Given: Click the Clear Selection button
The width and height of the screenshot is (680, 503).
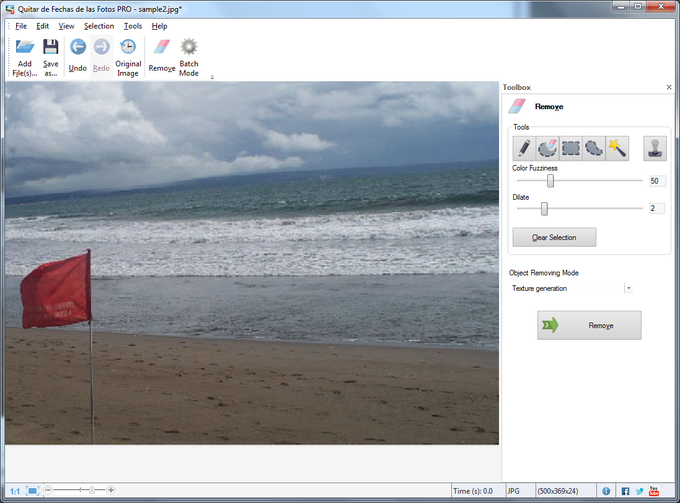Looking at the screenshot, I should point(554,237).
